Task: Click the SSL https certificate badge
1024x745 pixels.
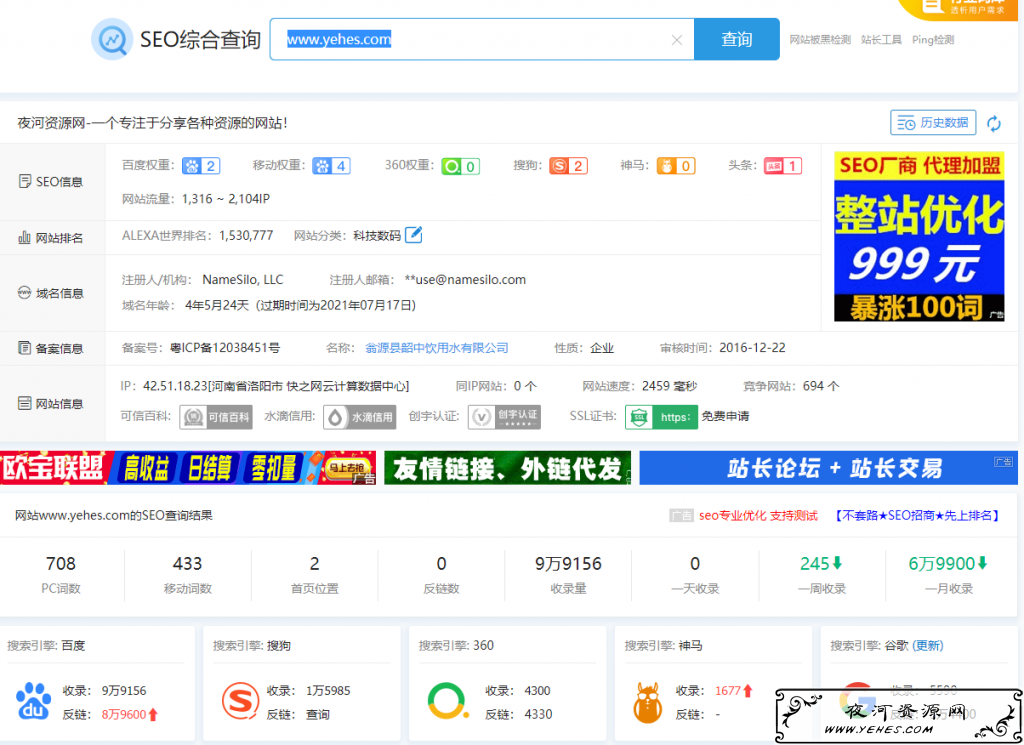Action: point(661,417)
